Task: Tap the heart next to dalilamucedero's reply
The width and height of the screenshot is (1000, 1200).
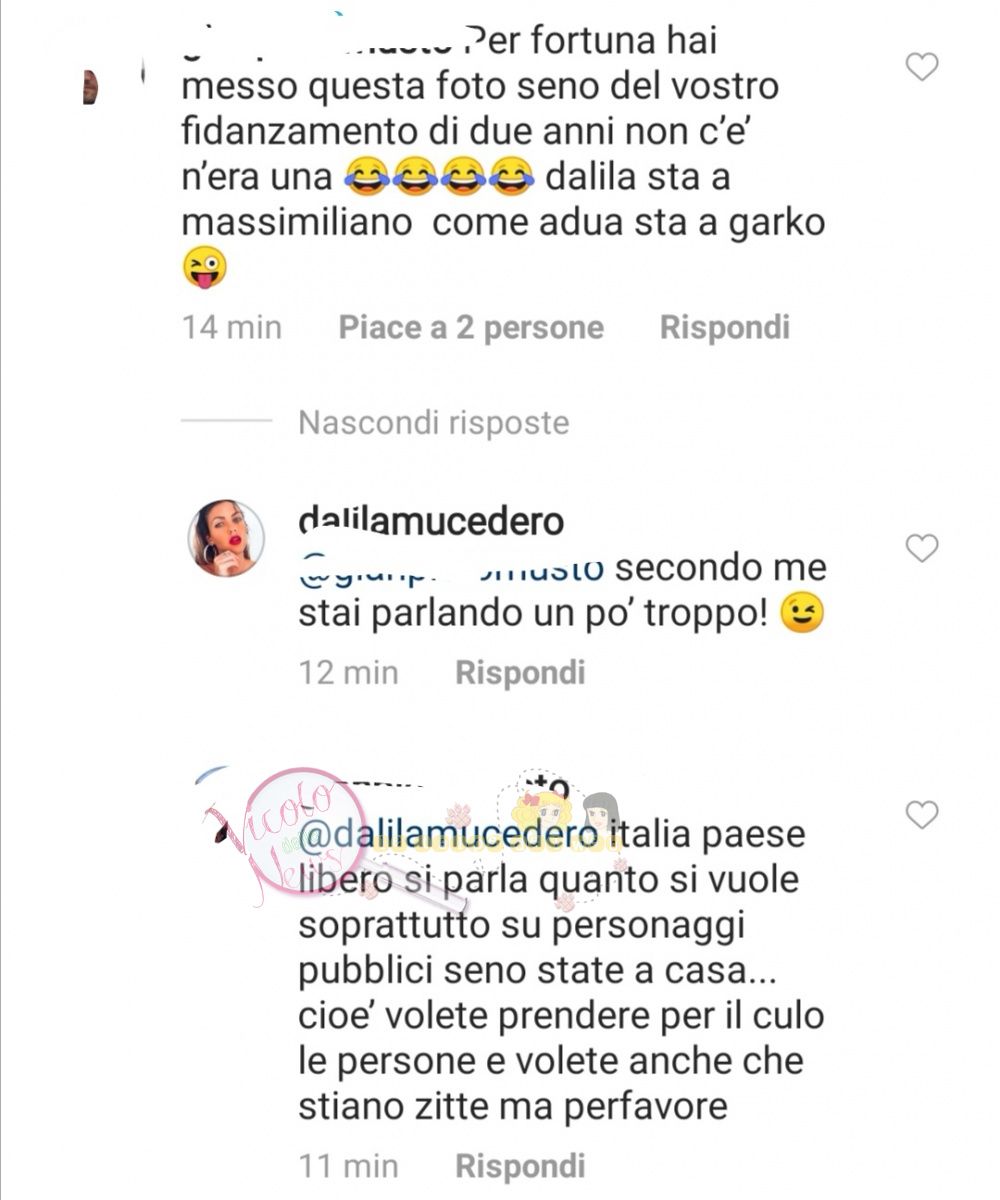Action: click(x=921, y=547)
